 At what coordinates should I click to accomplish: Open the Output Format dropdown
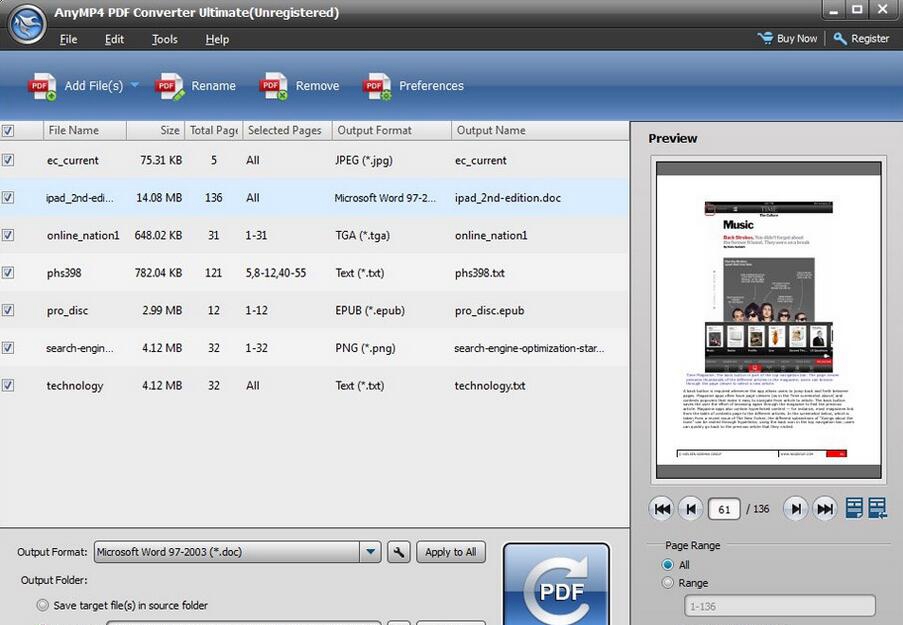(370, 552)
